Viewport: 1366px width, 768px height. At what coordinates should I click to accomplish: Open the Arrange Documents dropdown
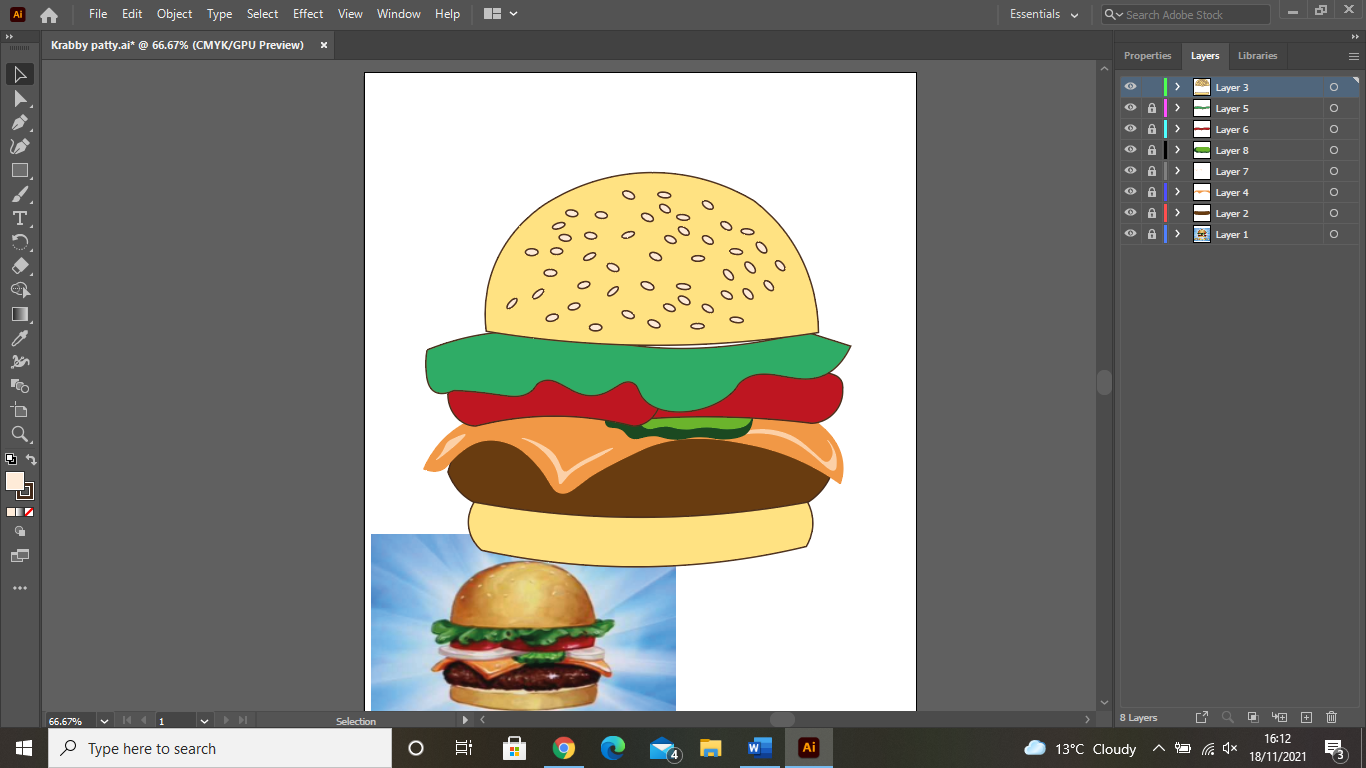point(500,14)
